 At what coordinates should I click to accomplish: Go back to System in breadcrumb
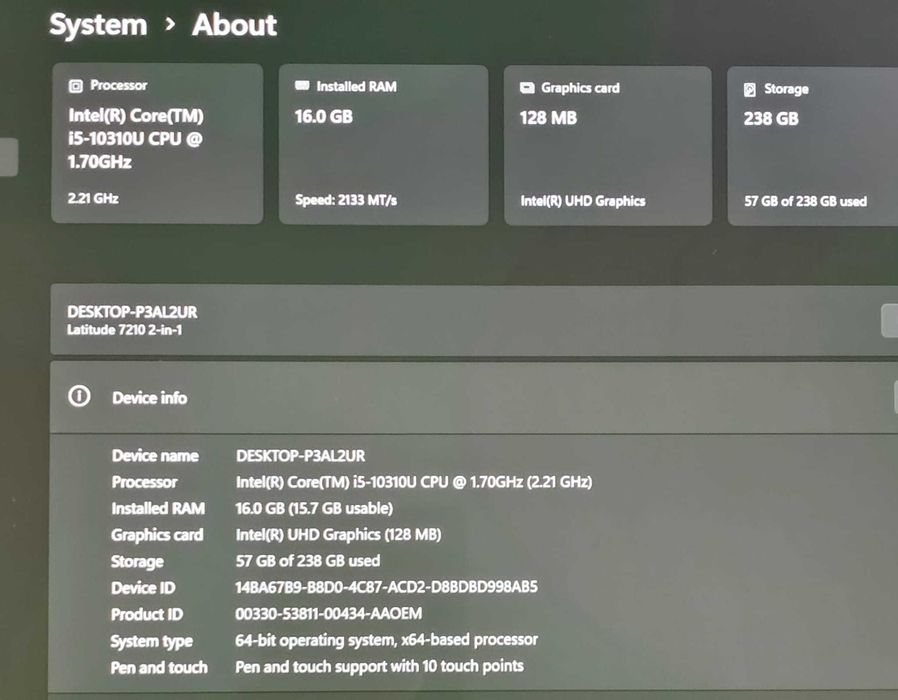(98, 25)
